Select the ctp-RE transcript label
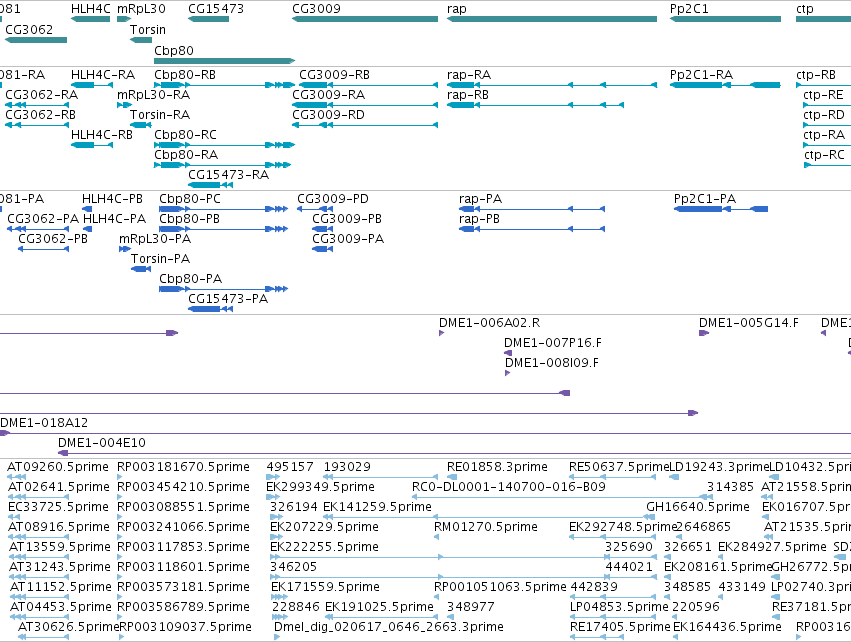This screenshot has width=851, height=642. tap(823, 94)
